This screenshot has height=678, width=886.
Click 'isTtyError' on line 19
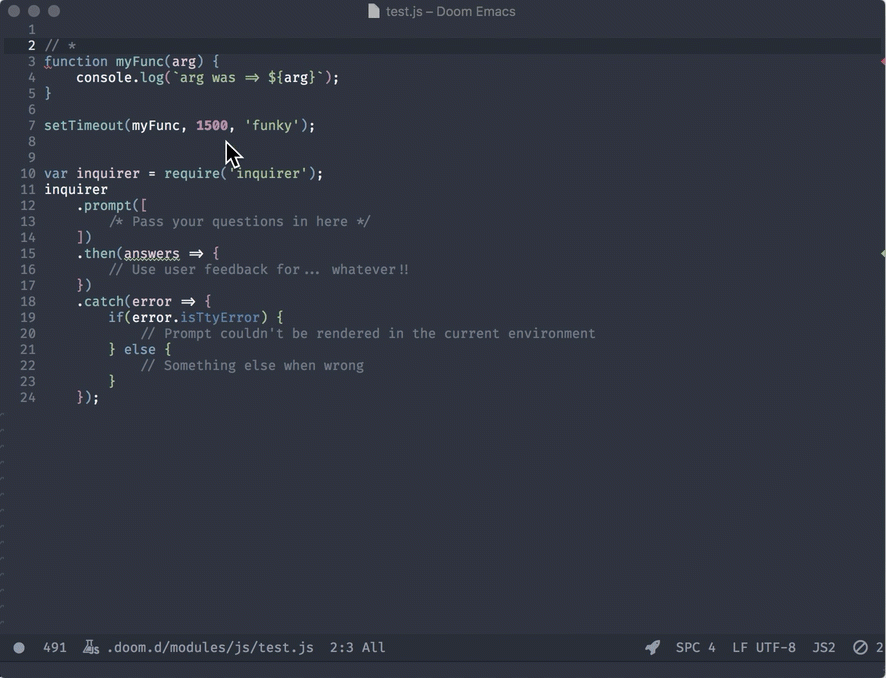pyautogui.click(x=220, y=318)
